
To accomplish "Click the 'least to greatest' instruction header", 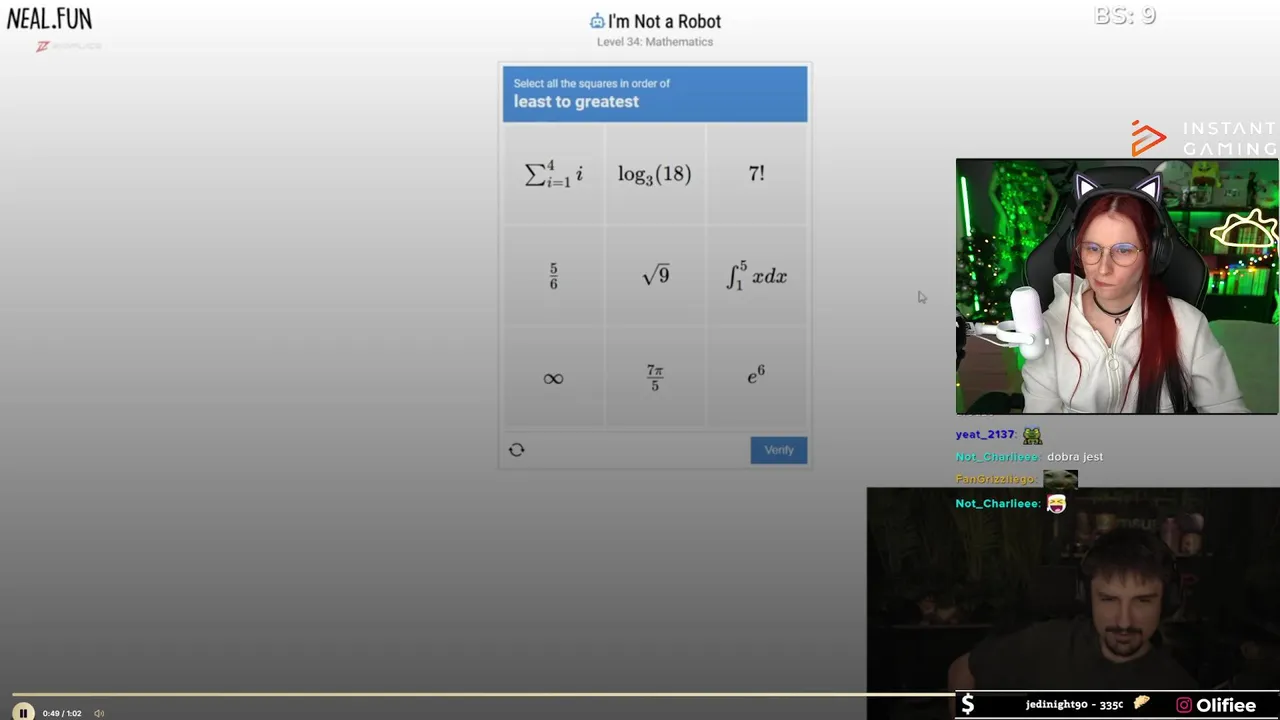I will [576, 102].
